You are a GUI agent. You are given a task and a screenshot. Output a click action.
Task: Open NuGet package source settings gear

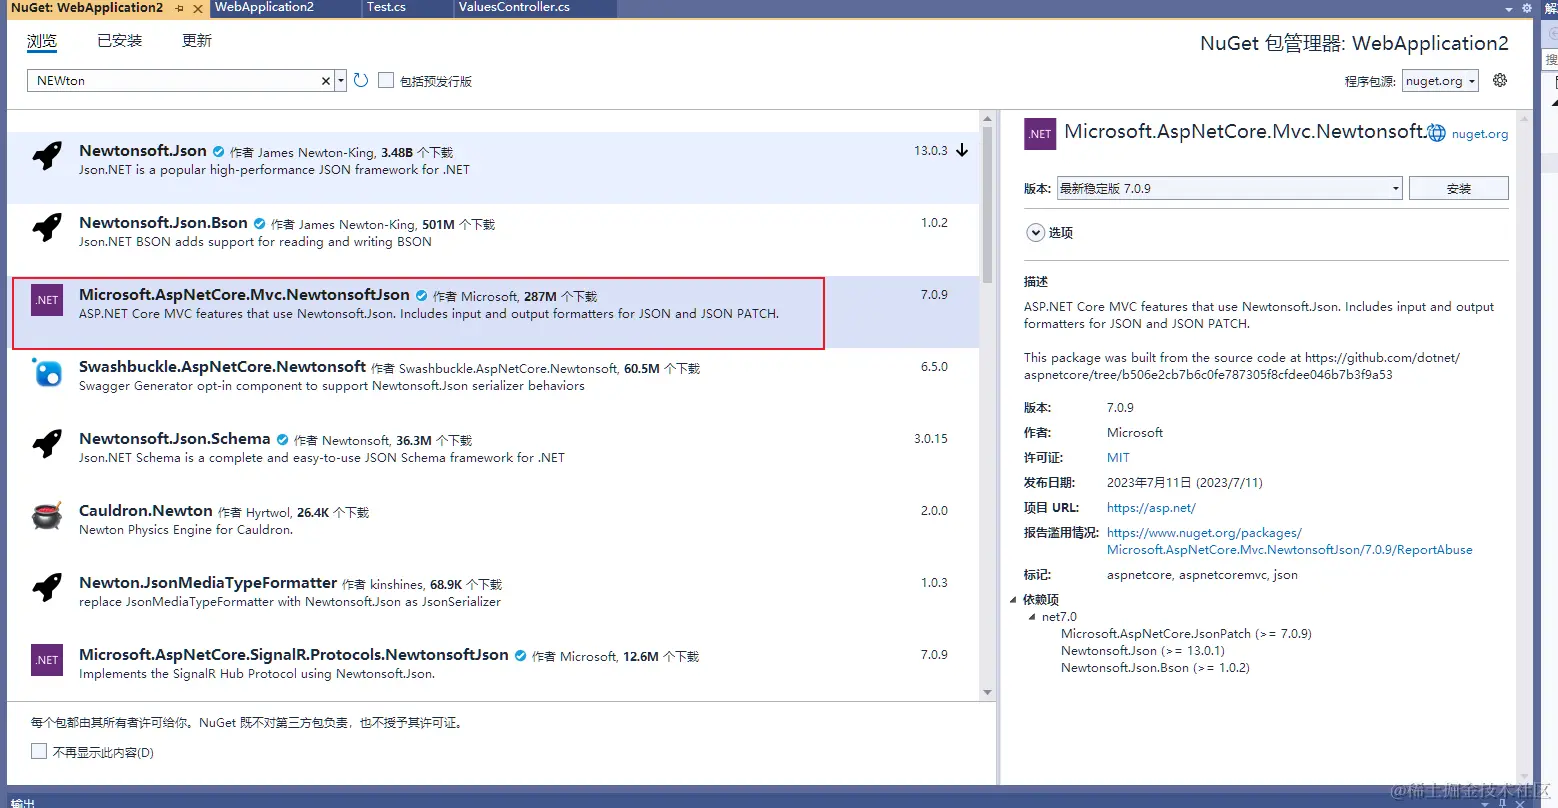coord(1499,81)
